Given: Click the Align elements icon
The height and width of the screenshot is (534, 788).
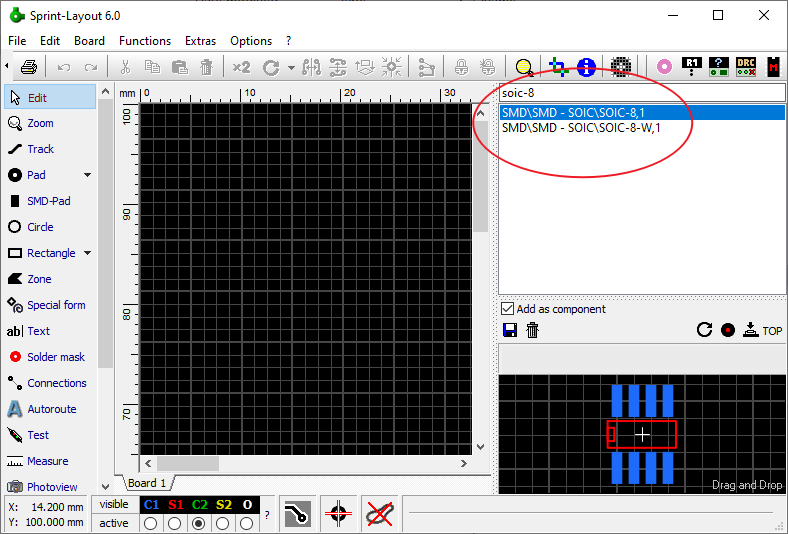Looking at the screenshot, I should (365, 67).
